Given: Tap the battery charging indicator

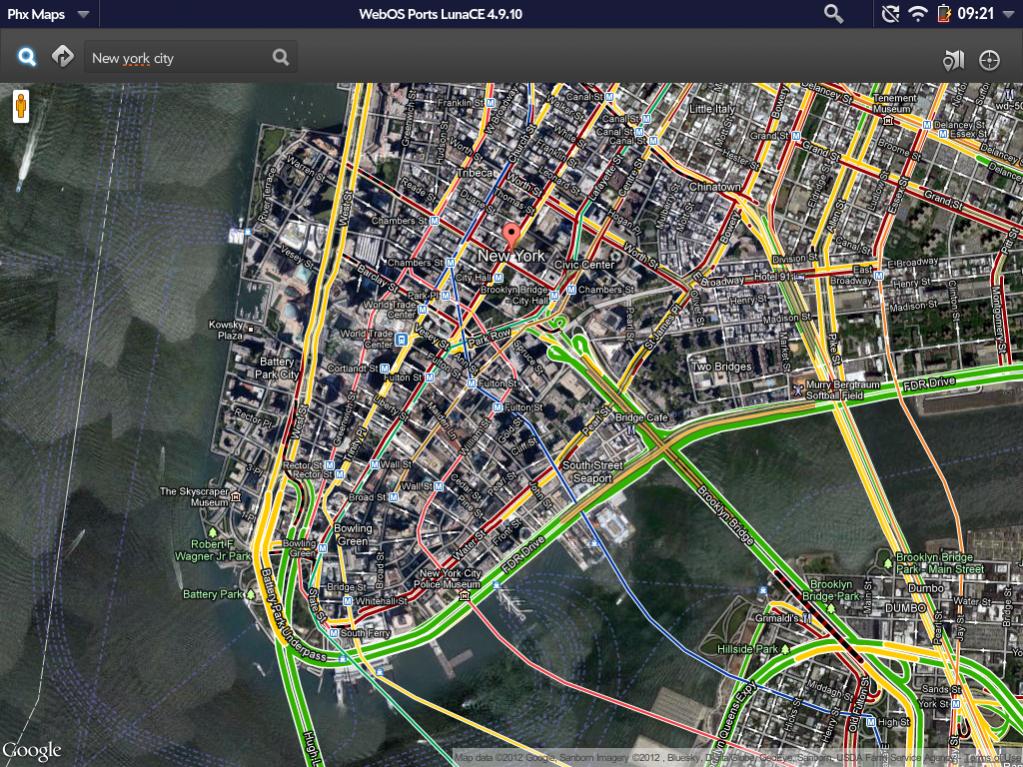Looking at the screenshot, I should (x=943, y=14).
